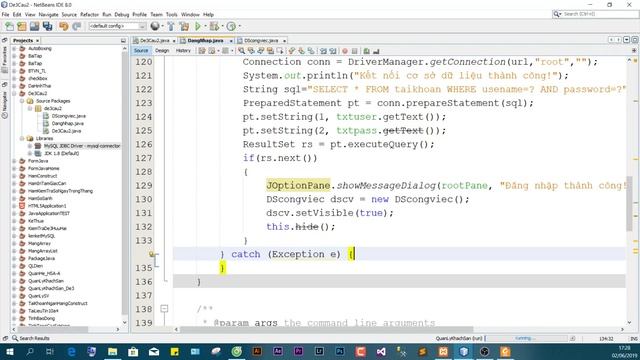Click the NetBeans cube icon in taskbar

(464, 351)
